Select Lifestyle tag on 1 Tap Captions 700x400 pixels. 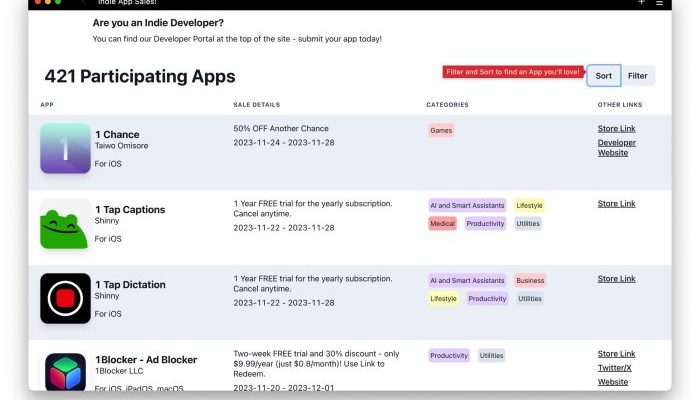[529, 205]
